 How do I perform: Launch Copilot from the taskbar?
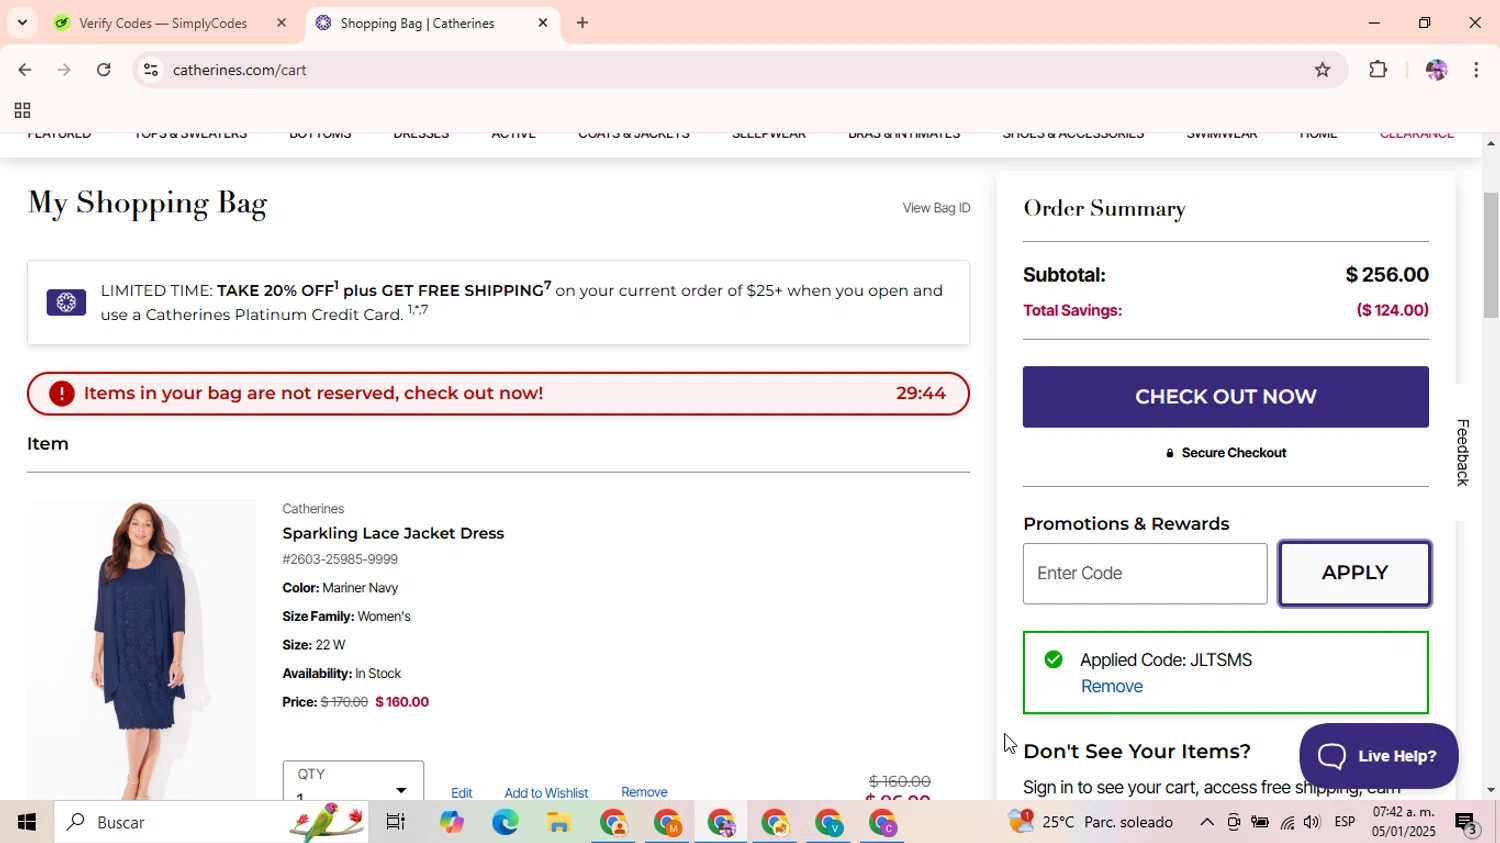[451, 822]
